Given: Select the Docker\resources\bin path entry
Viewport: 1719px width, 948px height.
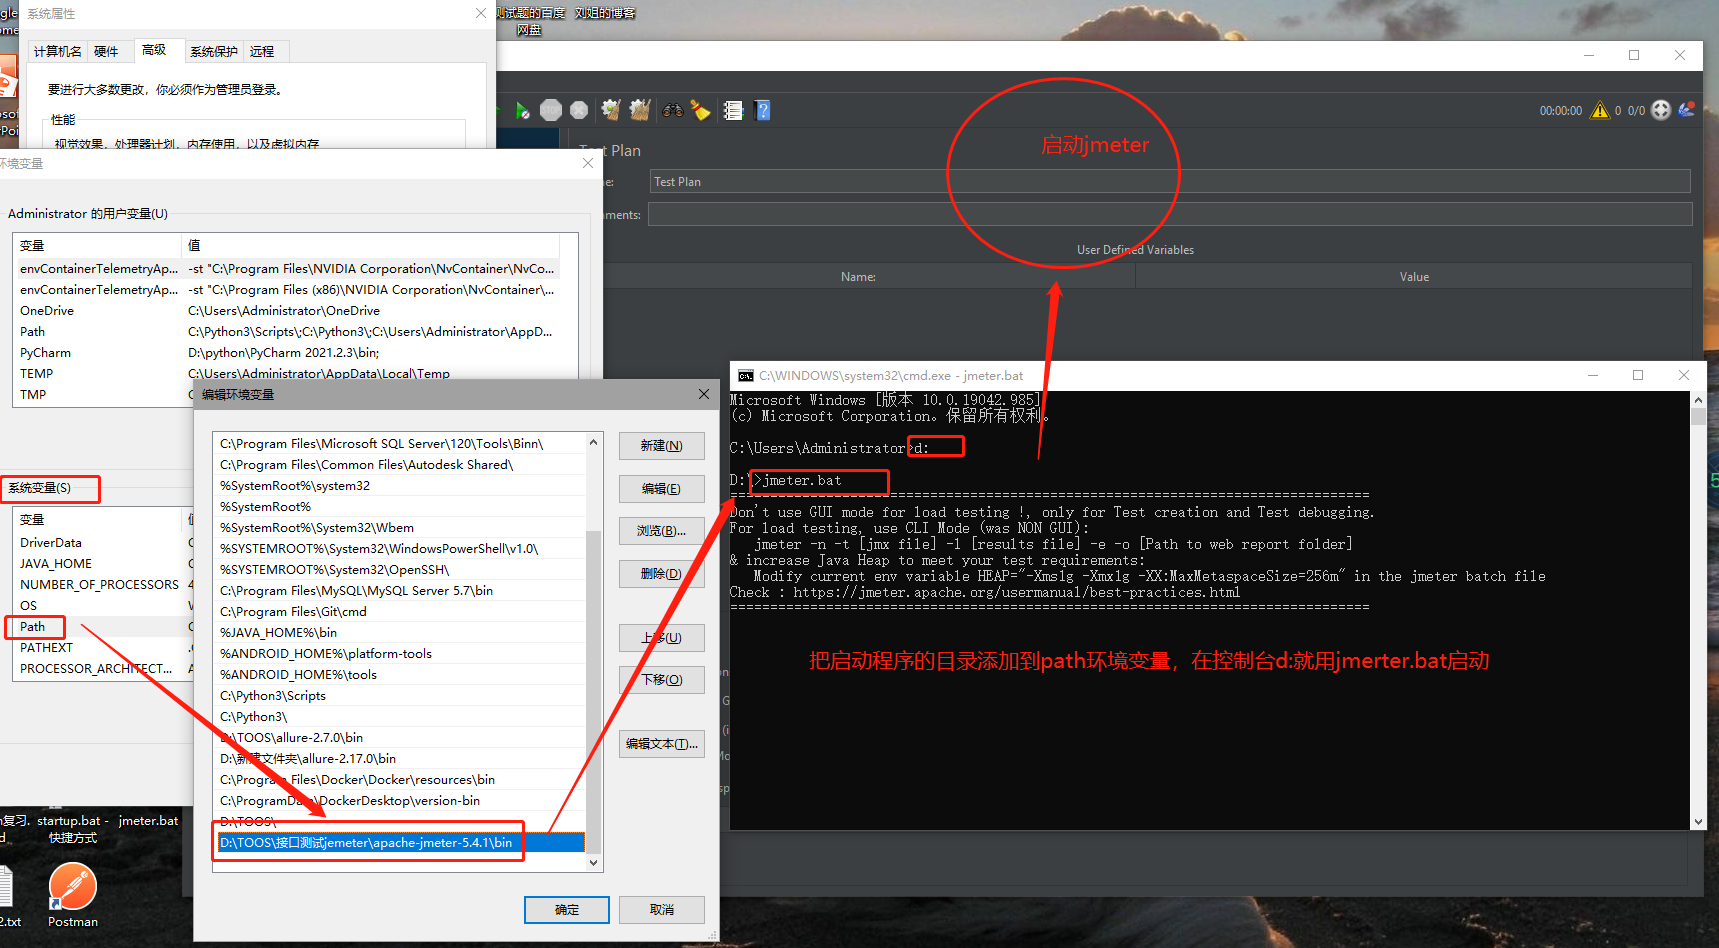Looking at the screenshot, I should [x=400, y=780].
